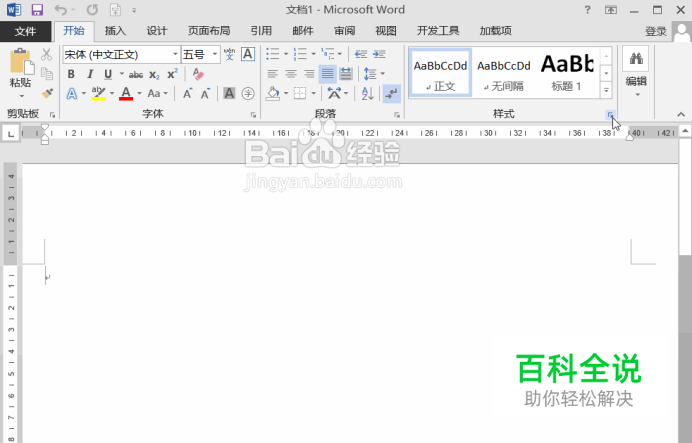This screenshot has height=443, width=692.
Task: Click the Decrease Indent icon
Action: pos(361,54)
